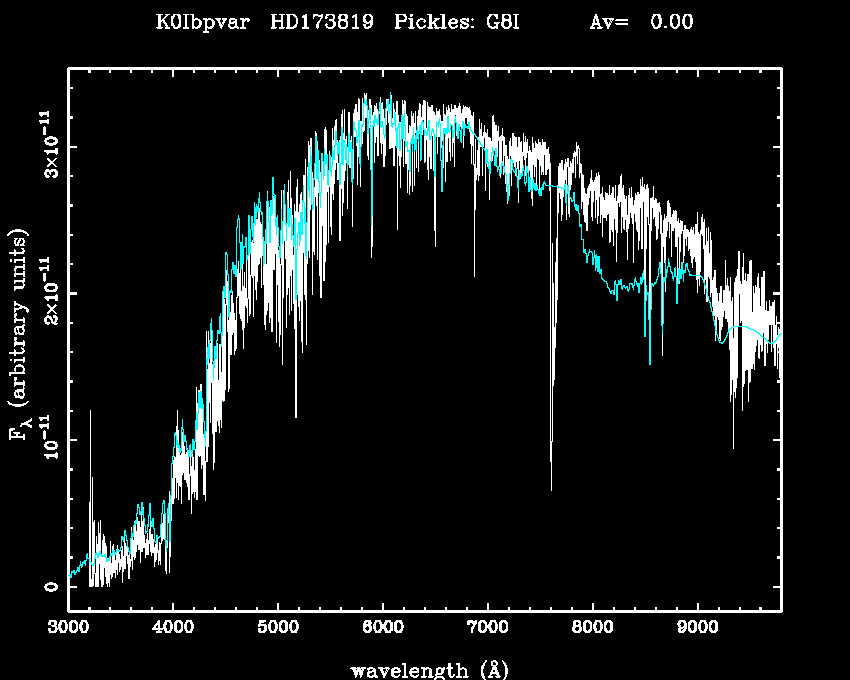Click the smooth cyan curve hump past 9000 Å
Image resolution: width=850 pixels, height=680 pixels.
click(745, 328)
